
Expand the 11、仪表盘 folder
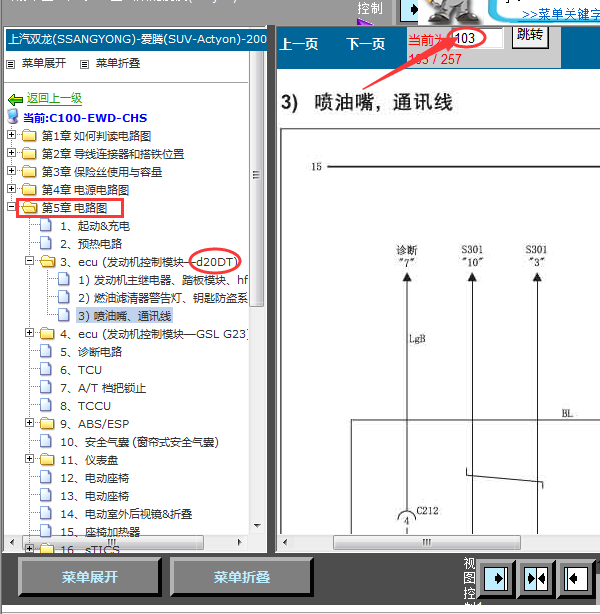[x=29, y=459]
